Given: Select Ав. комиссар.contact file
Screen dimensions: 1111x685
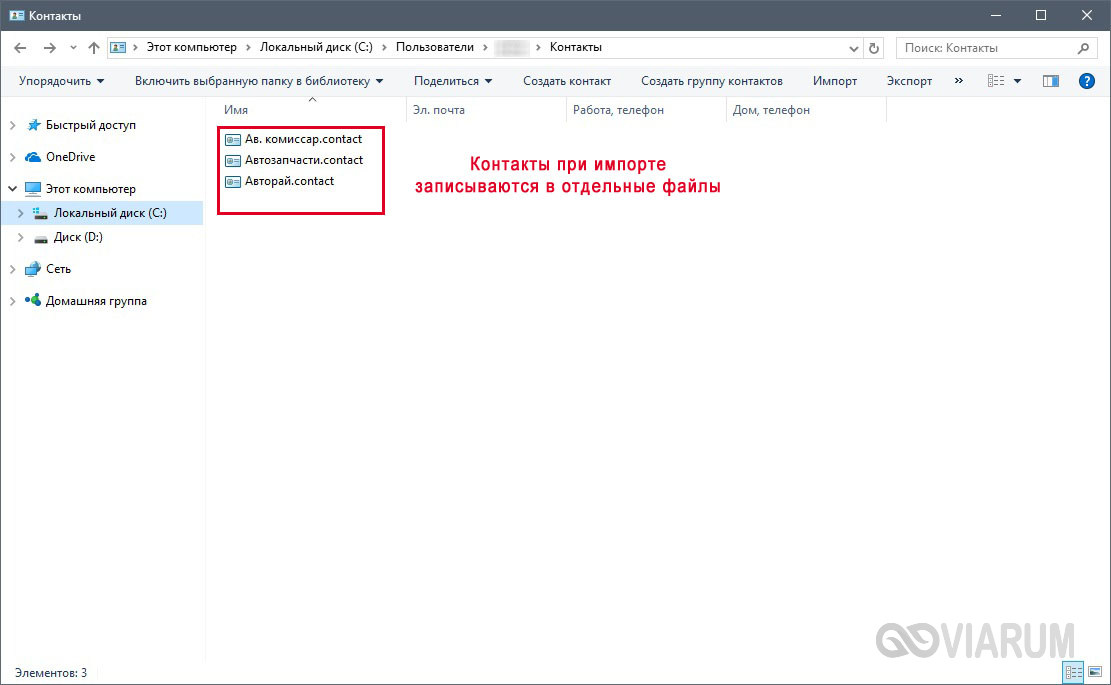Looking at the screenshot, I should (x=303, y=139).
